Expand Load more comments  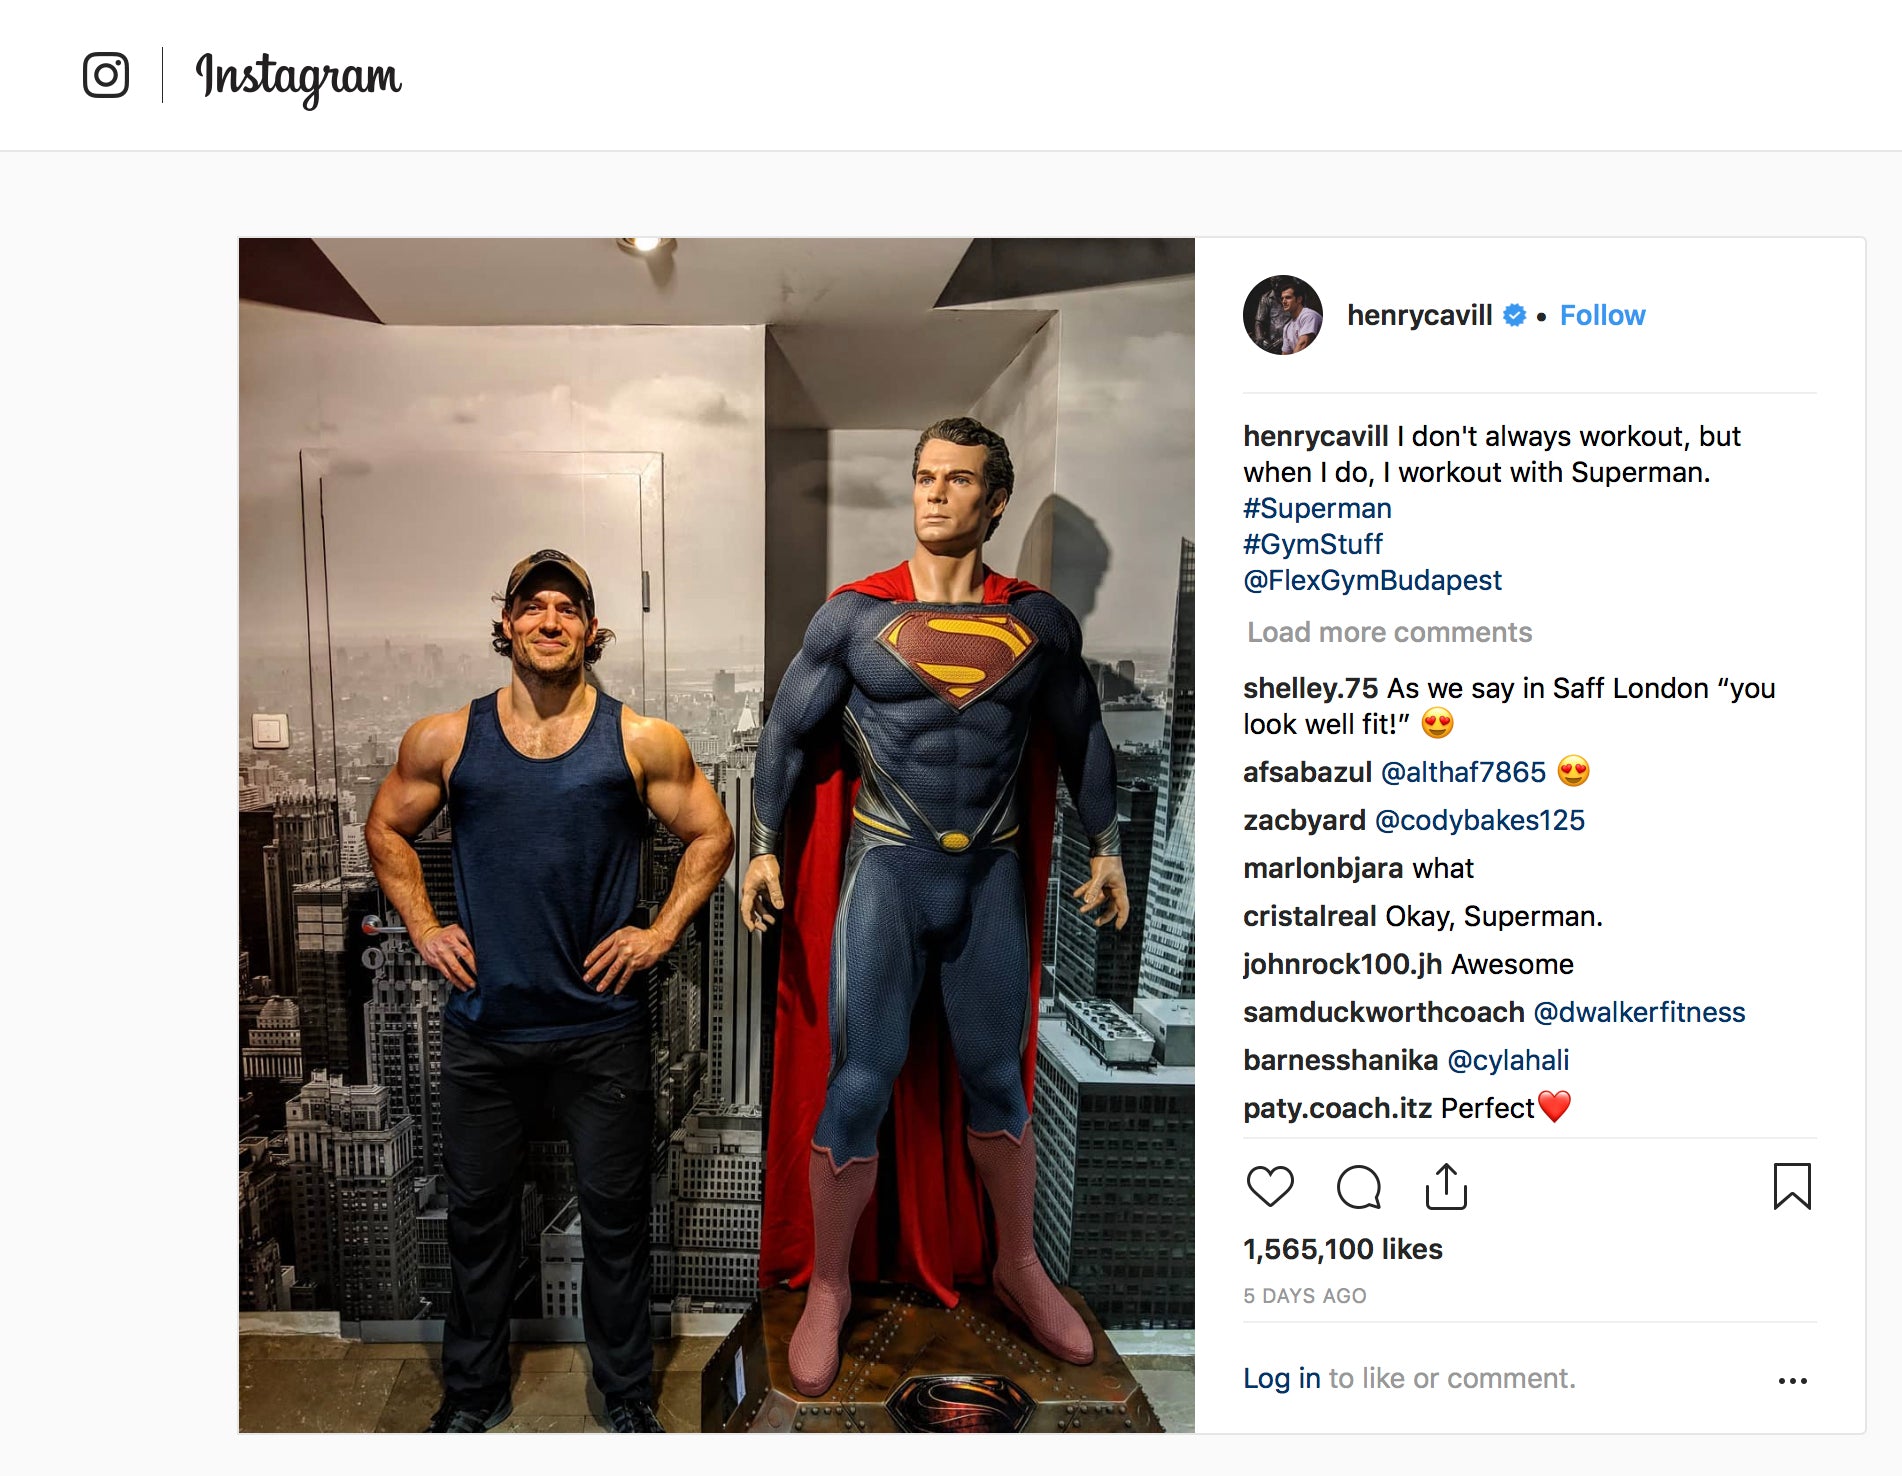point(1389,632)
